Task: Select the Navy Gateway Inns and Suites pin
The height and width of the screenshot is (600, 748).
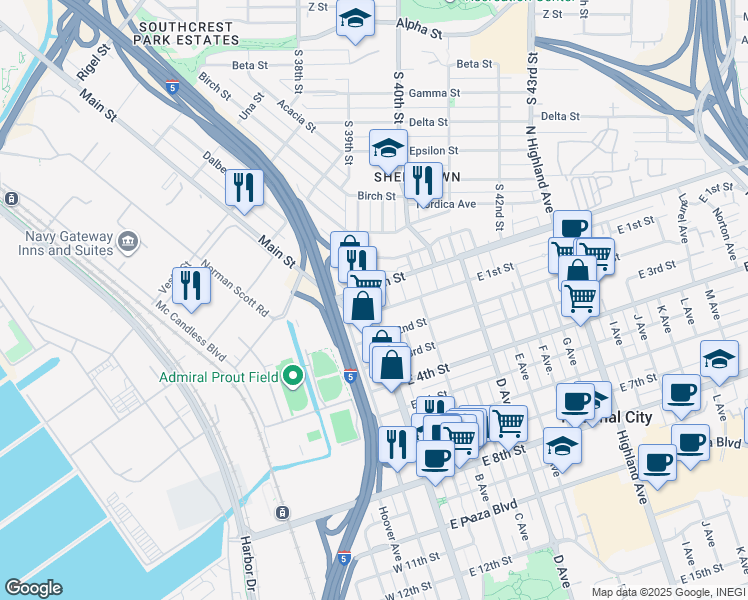Action: pyautogui.click(x=128, y=242)
